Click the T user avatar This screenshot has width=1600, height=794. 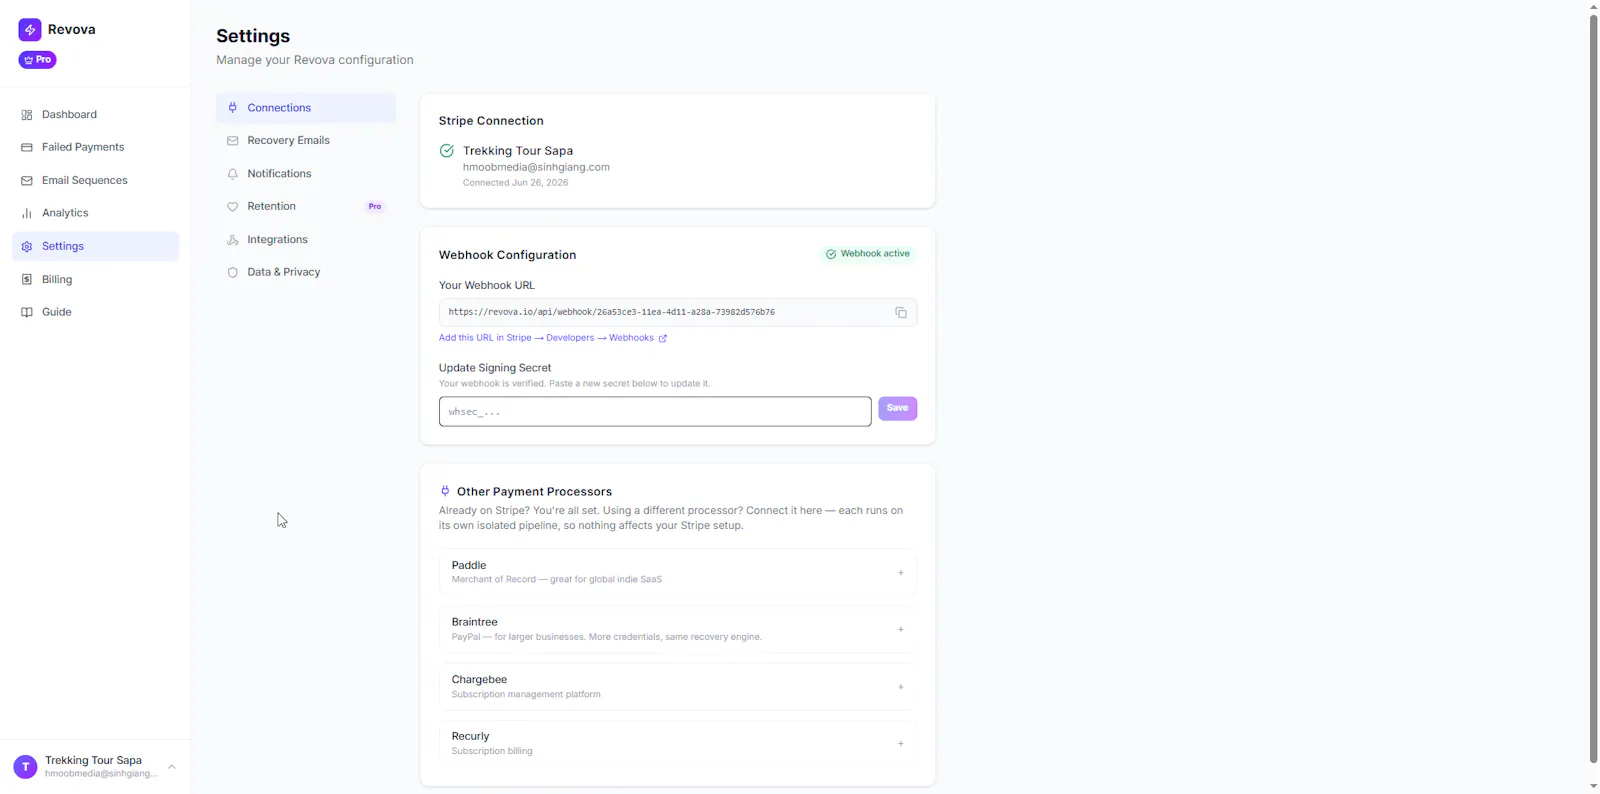pos(26,767)
